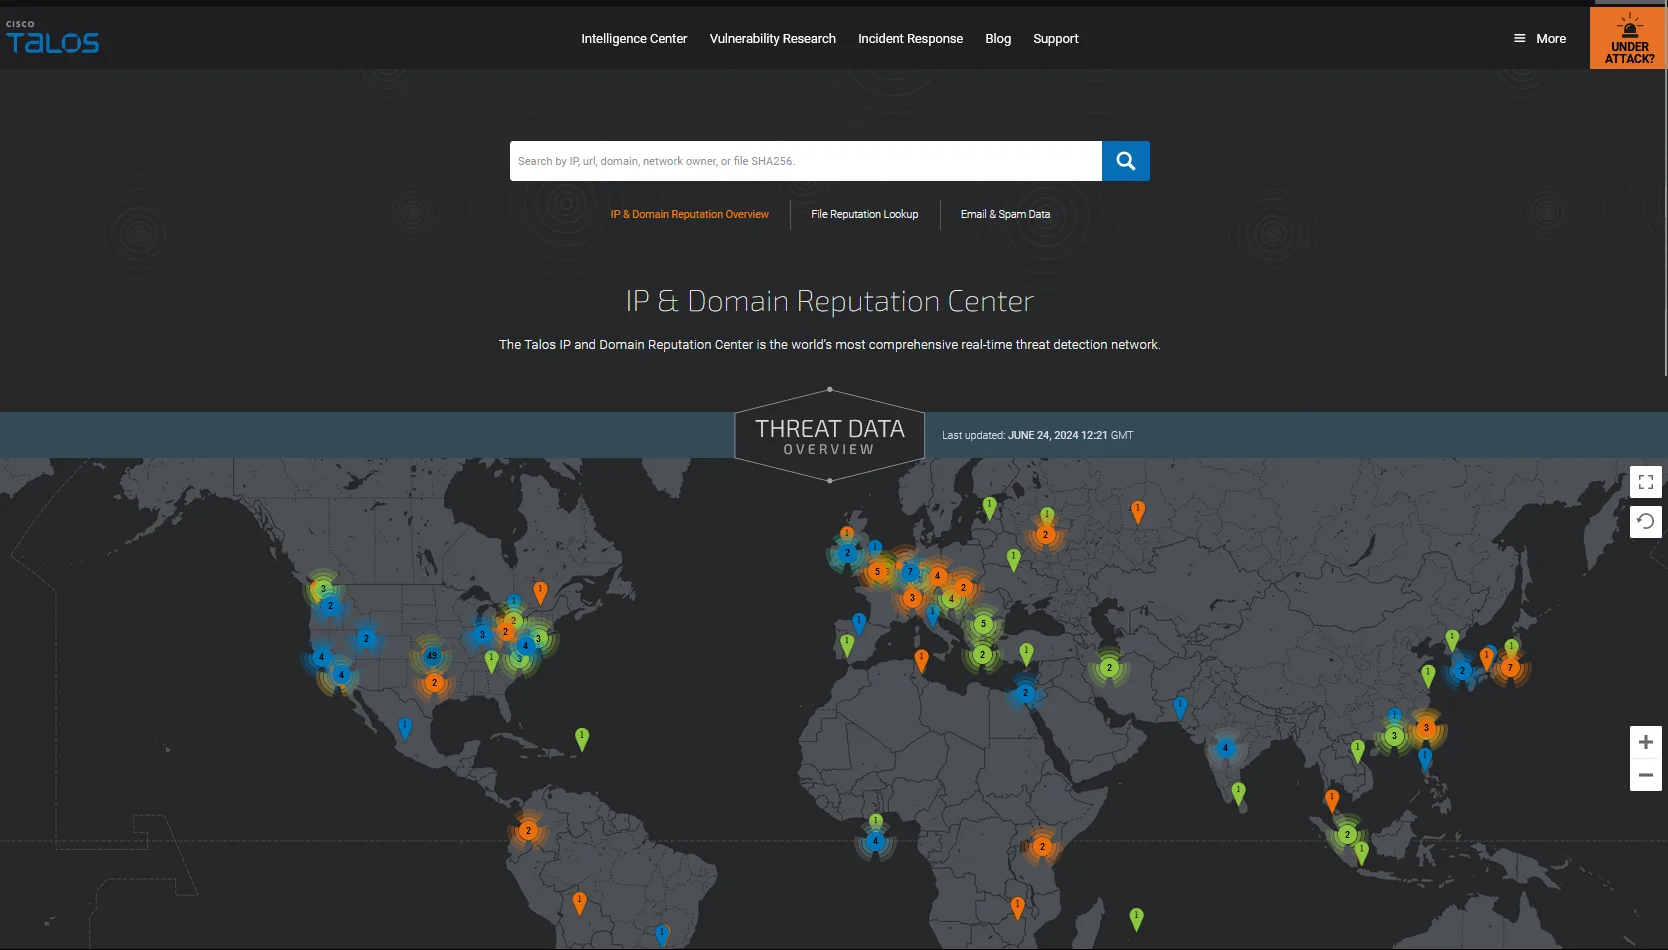
Task: Select orange cluster 2 in East Africa
Action: pos(1042,846)
